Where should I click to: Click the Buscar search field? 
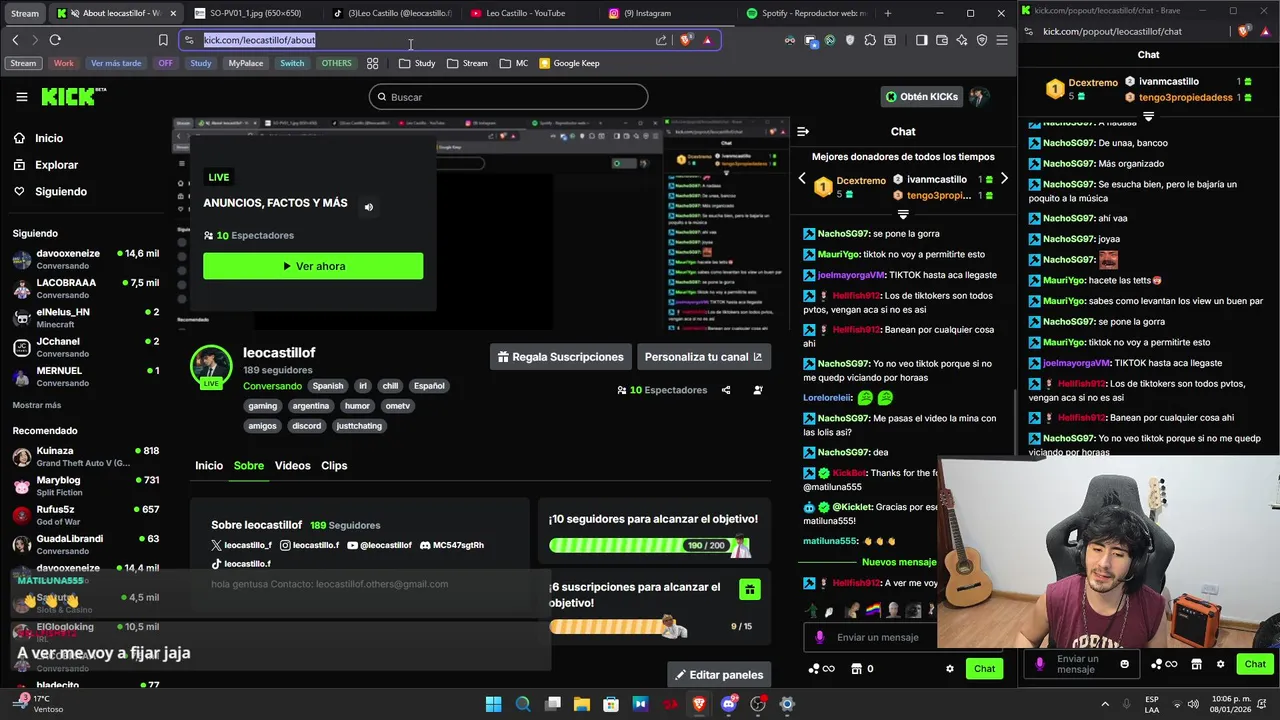508,97
